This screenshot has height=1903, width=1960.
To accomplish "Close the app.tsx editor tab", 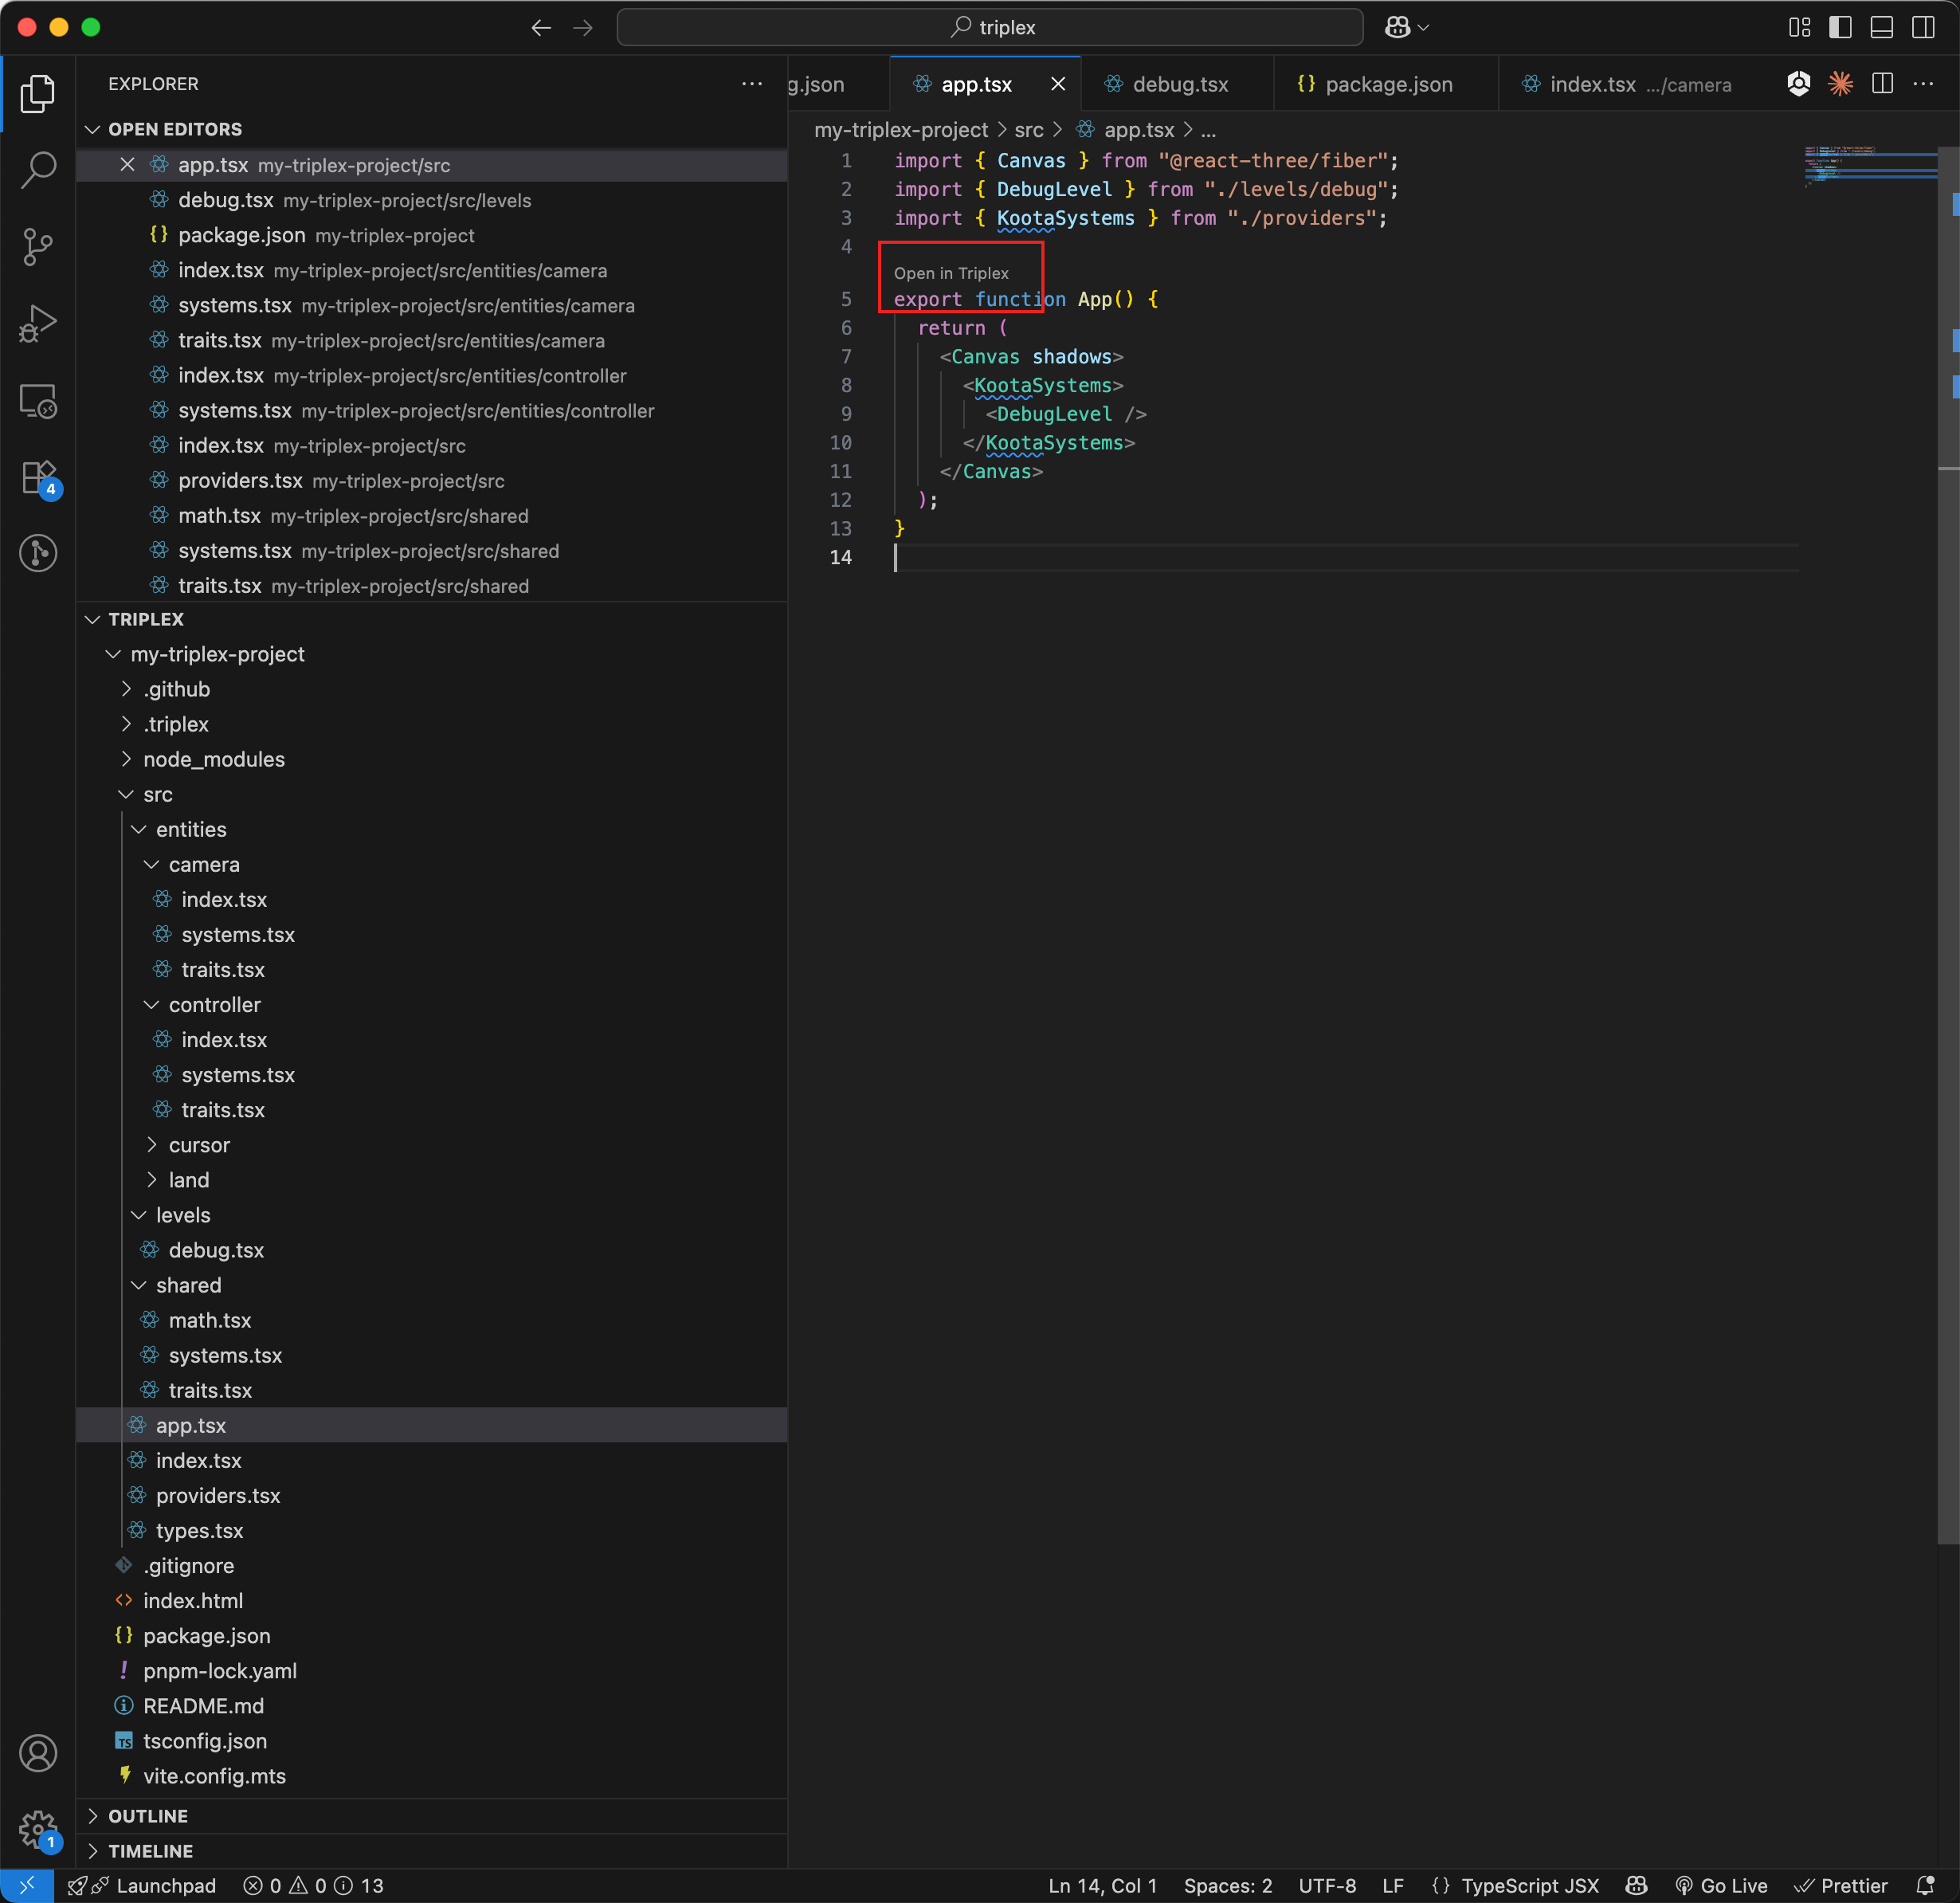I will tap(1058, 84).
